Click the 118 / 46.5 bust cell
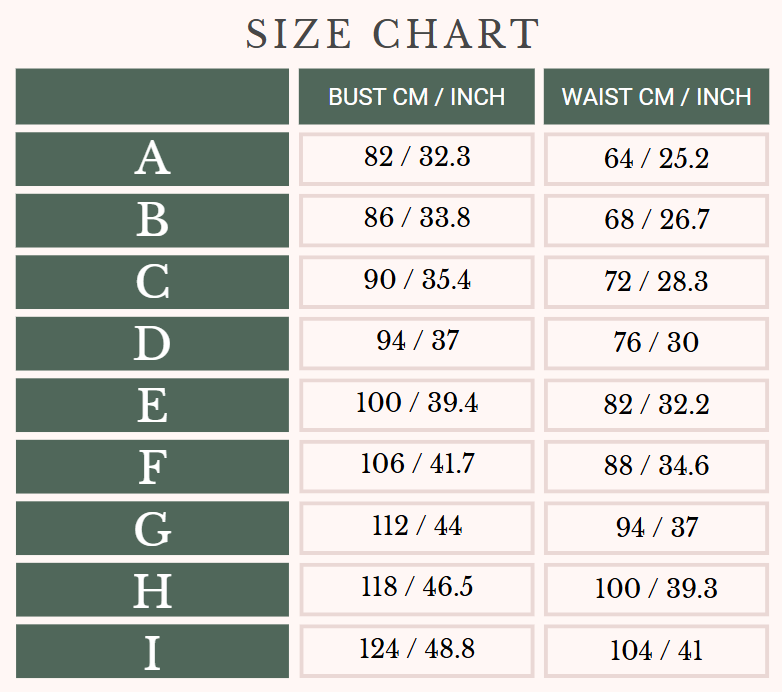 pos(416,588)
